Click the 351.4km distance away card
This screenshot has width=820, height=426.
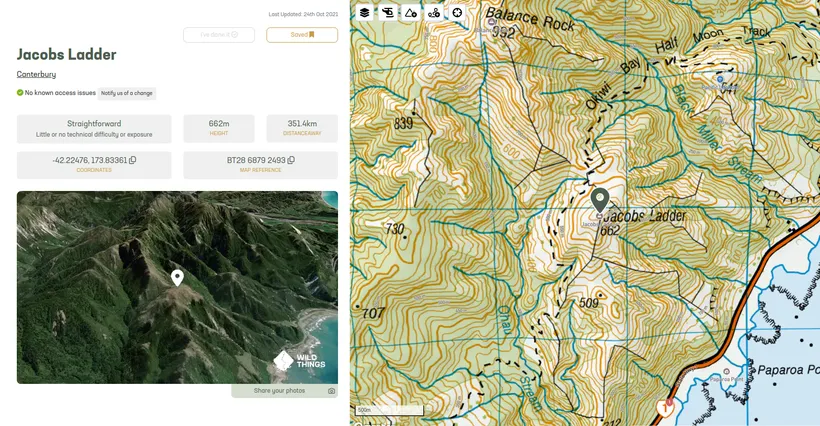(x=302, y=129)
